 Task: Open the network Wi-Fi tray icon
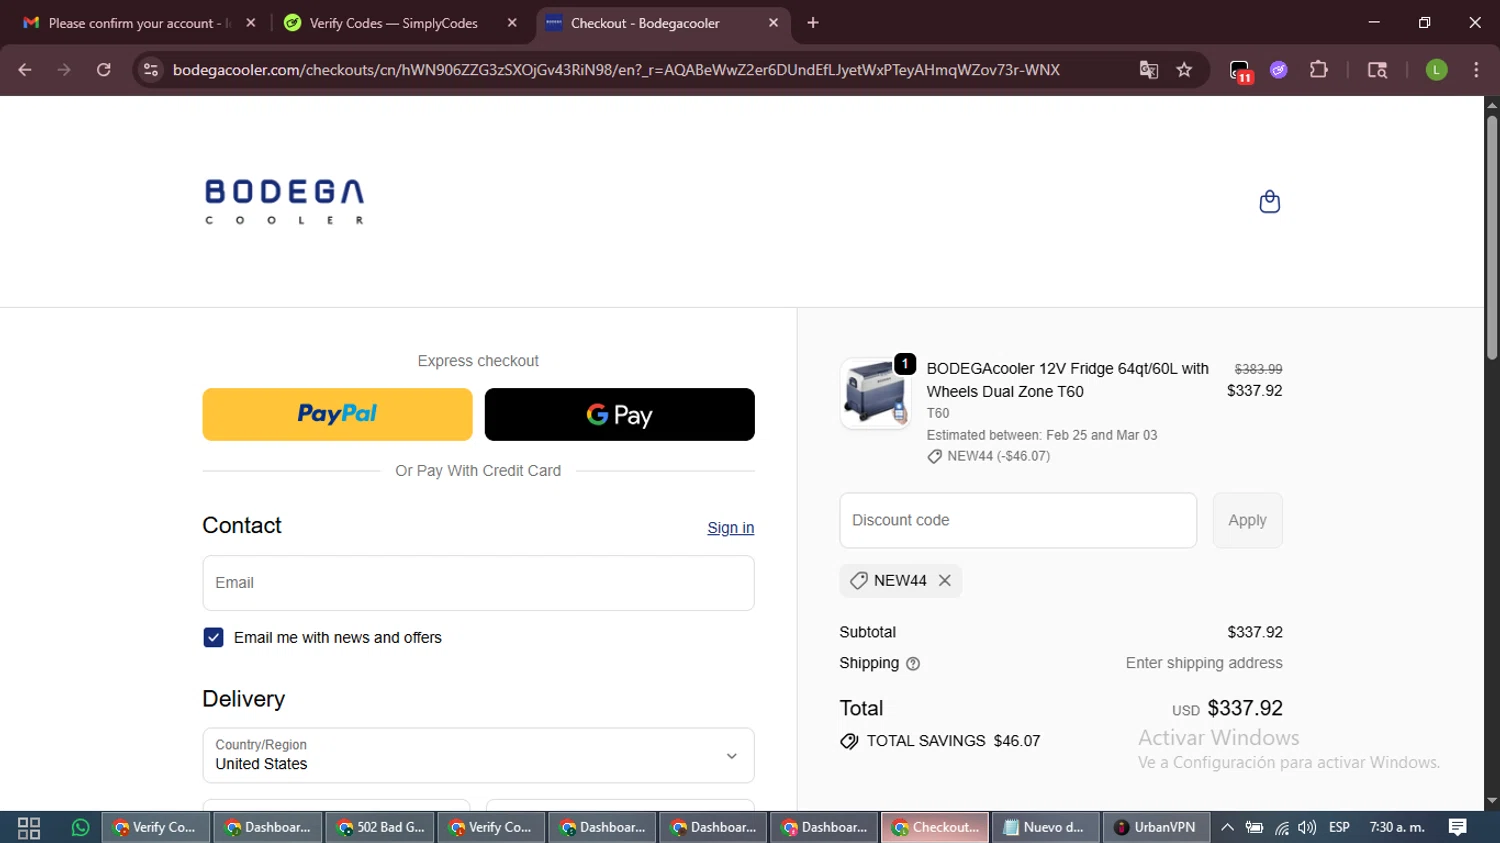click(1281, 828)
